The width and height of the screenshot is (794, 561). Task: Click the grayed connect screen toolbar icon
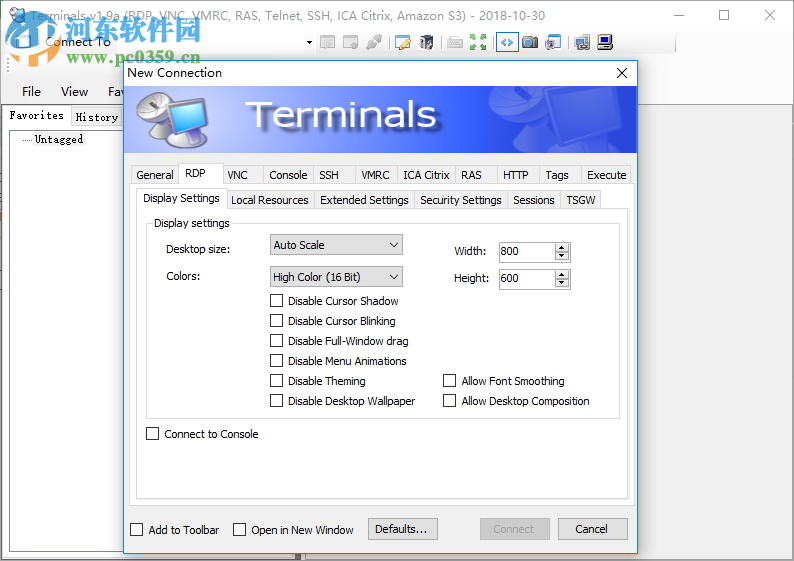tap(328, 43)
